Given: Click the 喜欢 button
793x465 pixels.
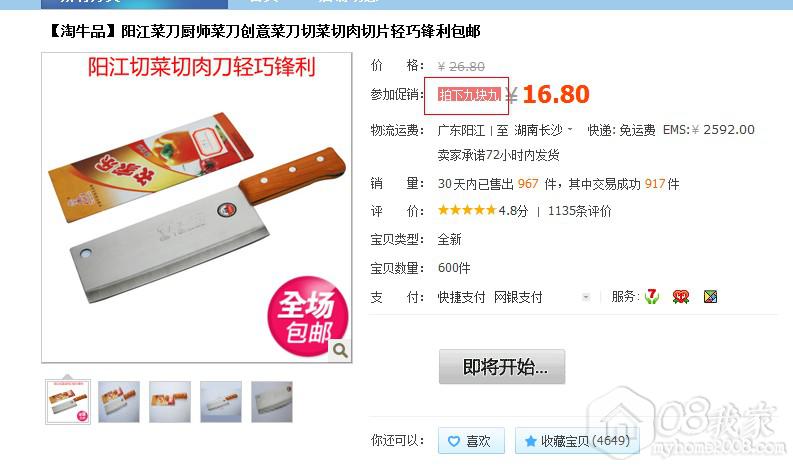Looking at the screenshot, I should (471, 441).
